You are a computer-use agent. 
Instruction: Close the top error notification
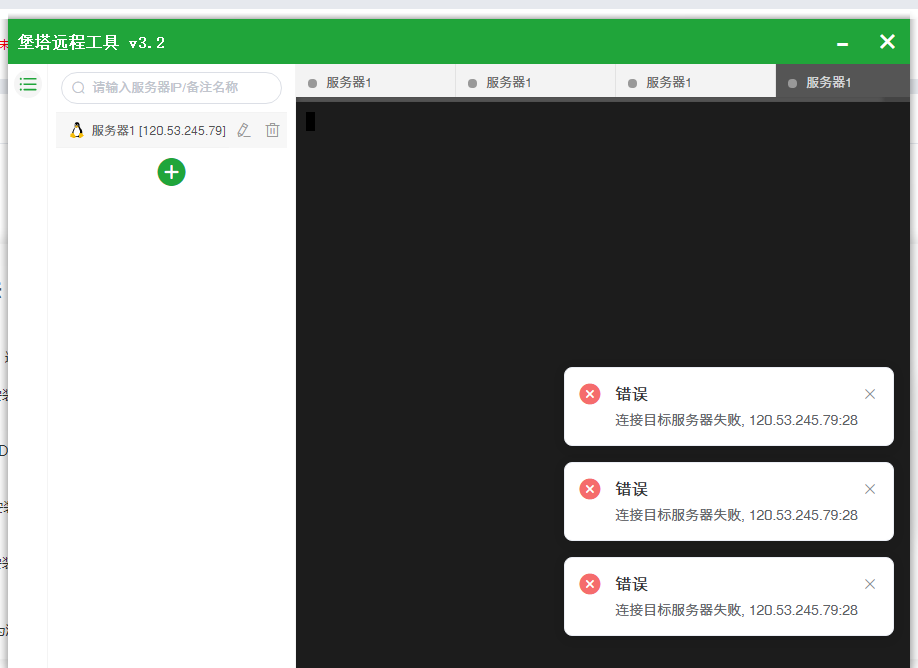(x=870, y=394)
